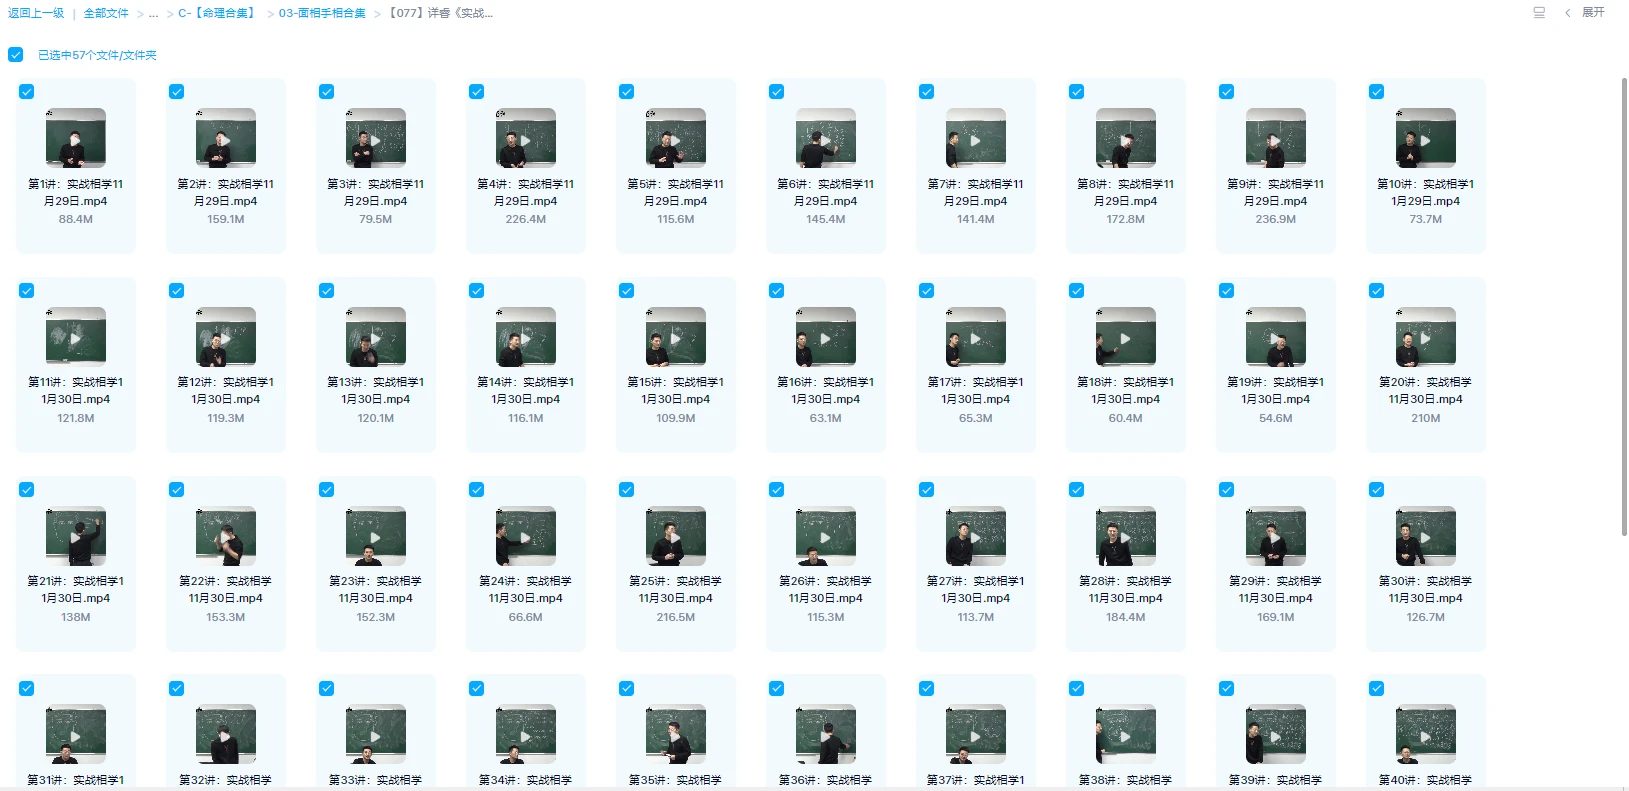
Task: Open the 03-面相手相合集 breadcrumb link
Action: pyautogui.click(x=322, y=14)
